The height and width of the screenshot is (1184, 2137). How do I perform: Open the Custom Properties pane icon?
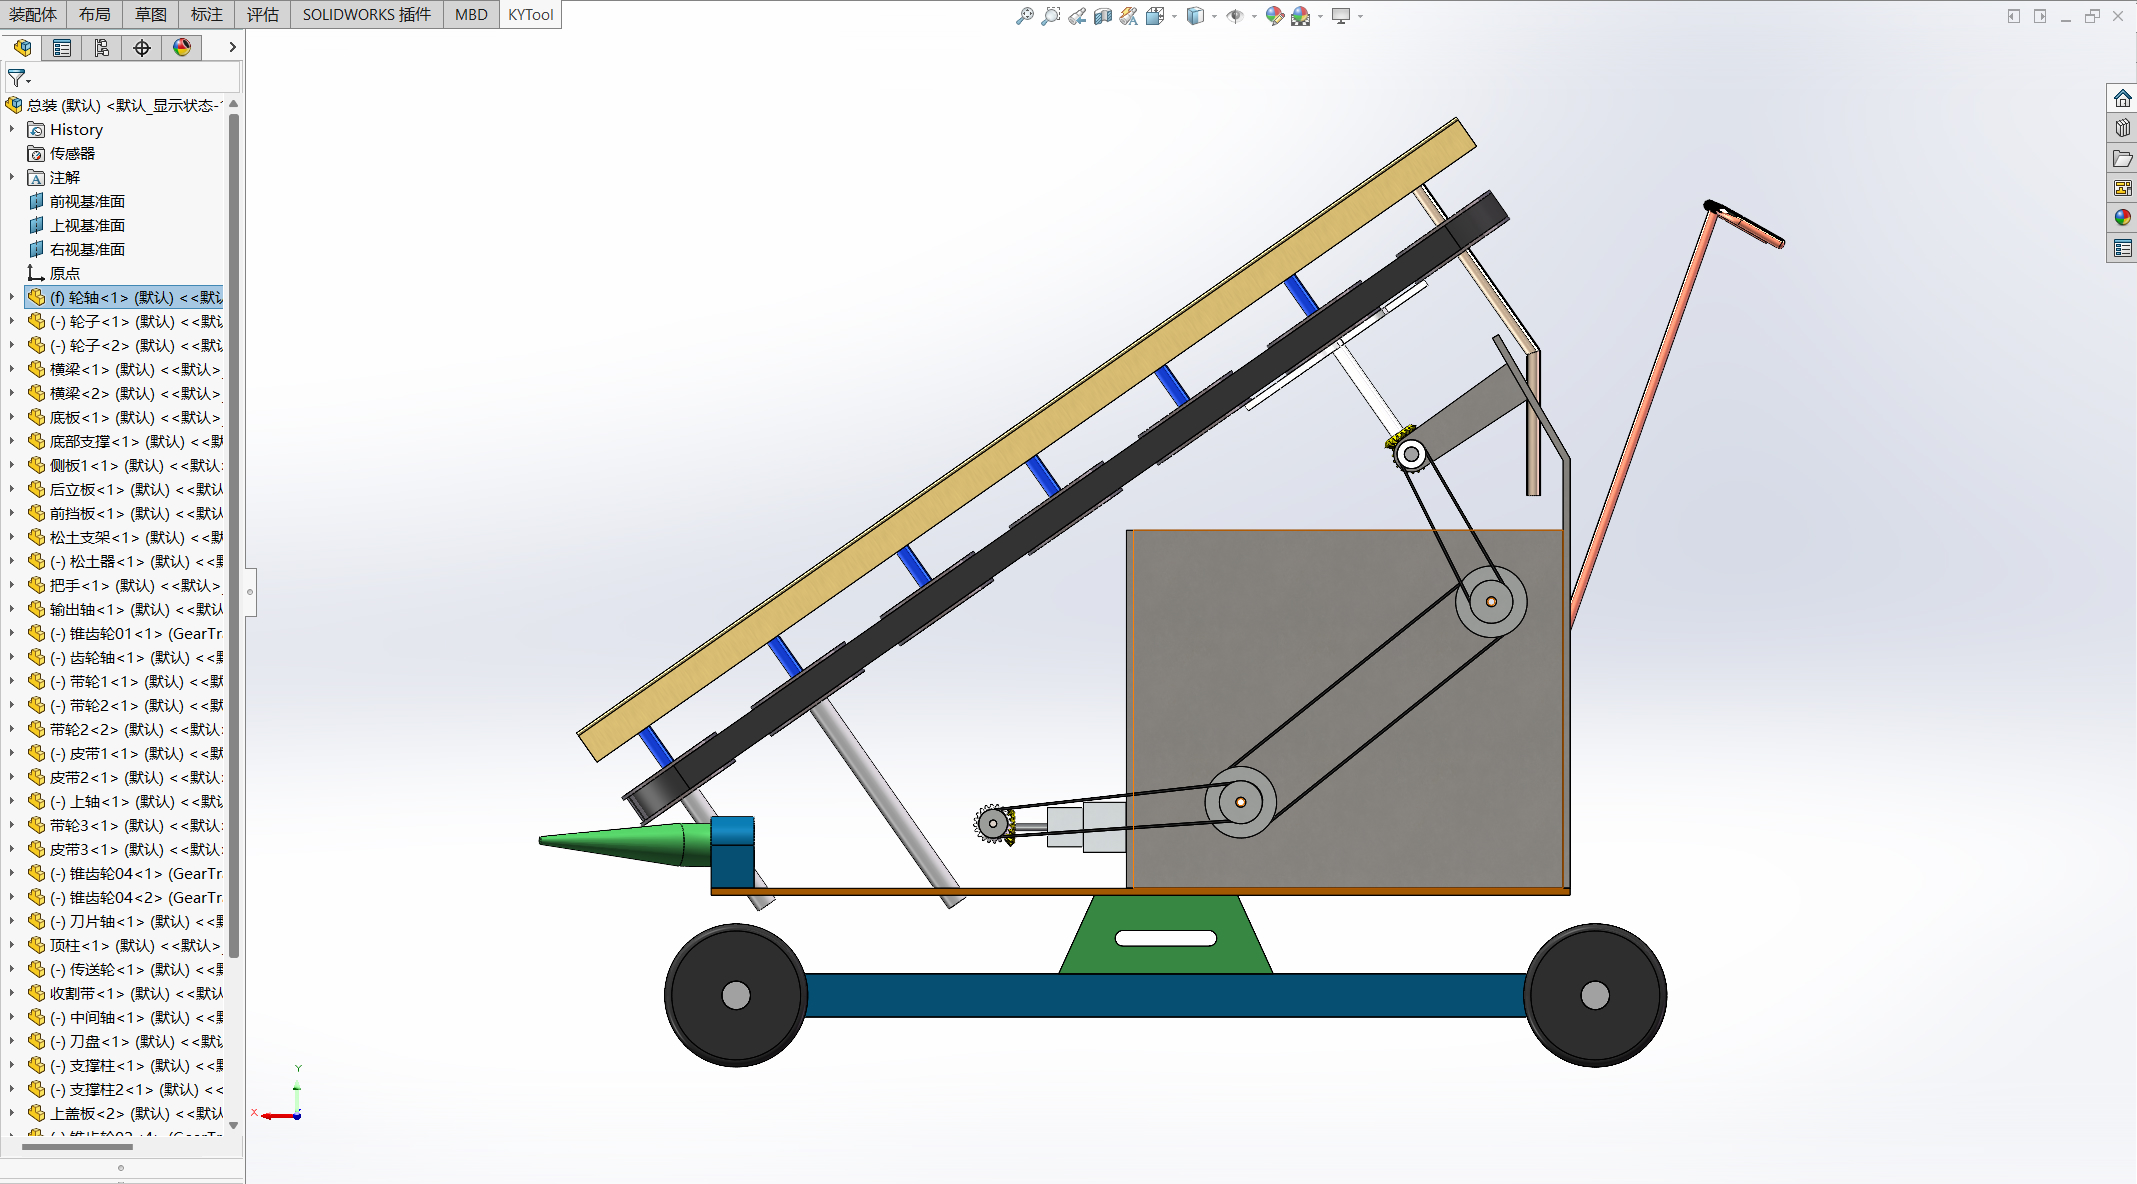pos(2122,247)
